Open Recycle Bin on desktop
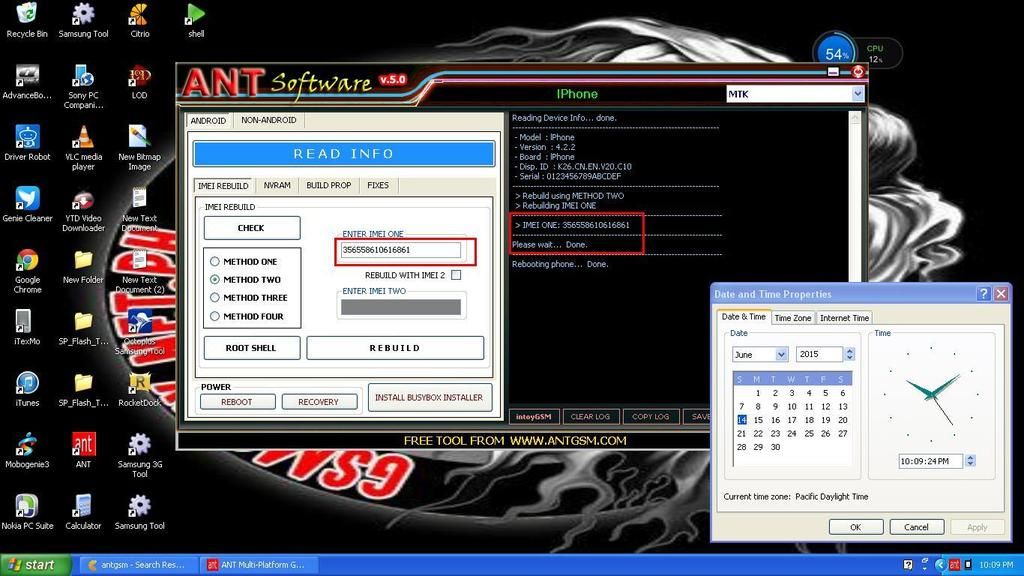Image resolution: width=1024 pixels, height=576 pixels. click(x=27, y=14)
